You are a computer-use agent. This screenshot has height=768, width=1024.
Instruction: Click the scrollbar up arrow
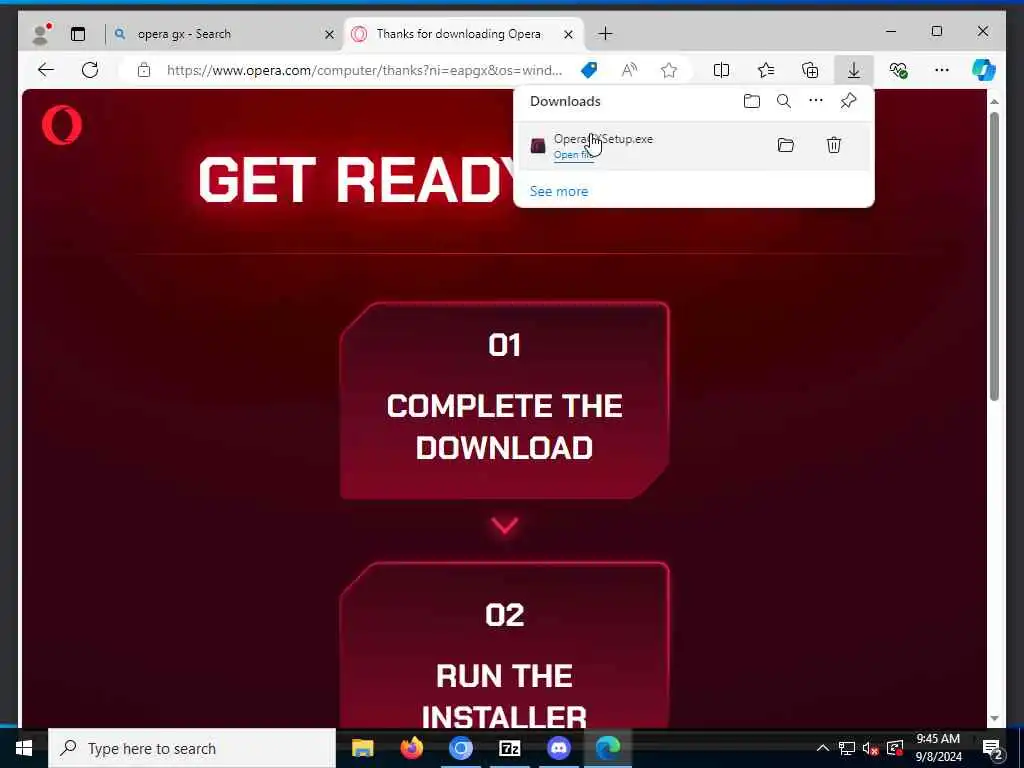[x=994, y=102]
